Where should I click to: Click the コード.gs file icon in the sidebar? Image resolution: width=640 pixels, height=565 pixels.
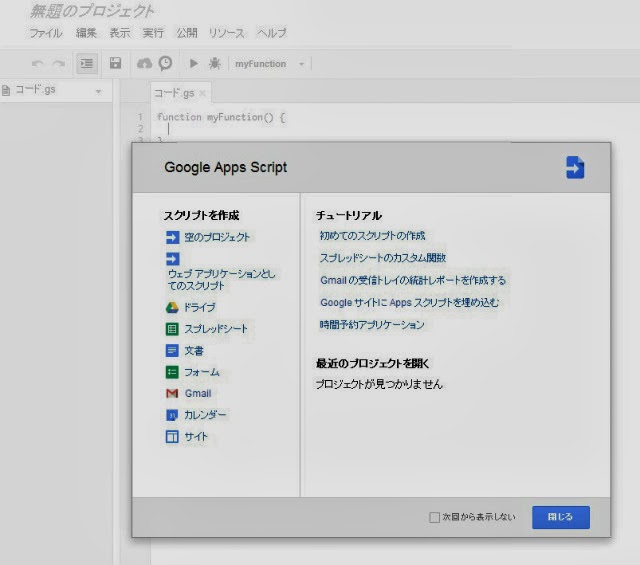[x=6, y=90]
